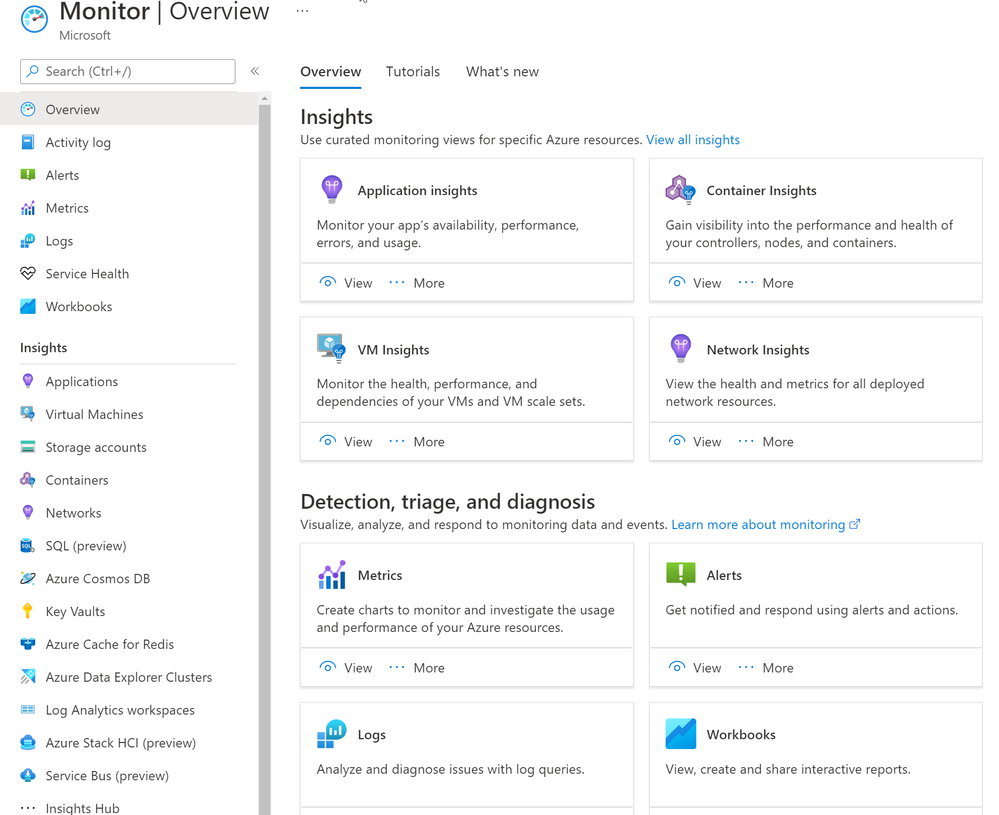Click the Application insights card lightbulb icon

pyautogui.click(x=332, y=189)
